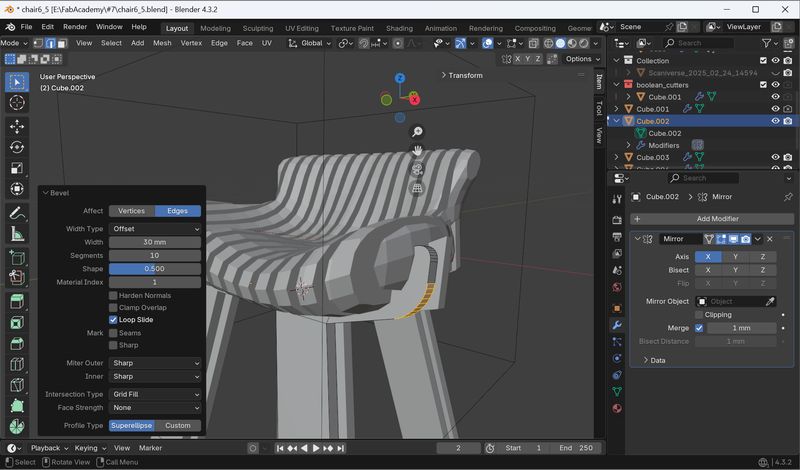Open the Object Data mesh properties tab
The width and height of the screenshot is (800, 470).
[617, 391]
